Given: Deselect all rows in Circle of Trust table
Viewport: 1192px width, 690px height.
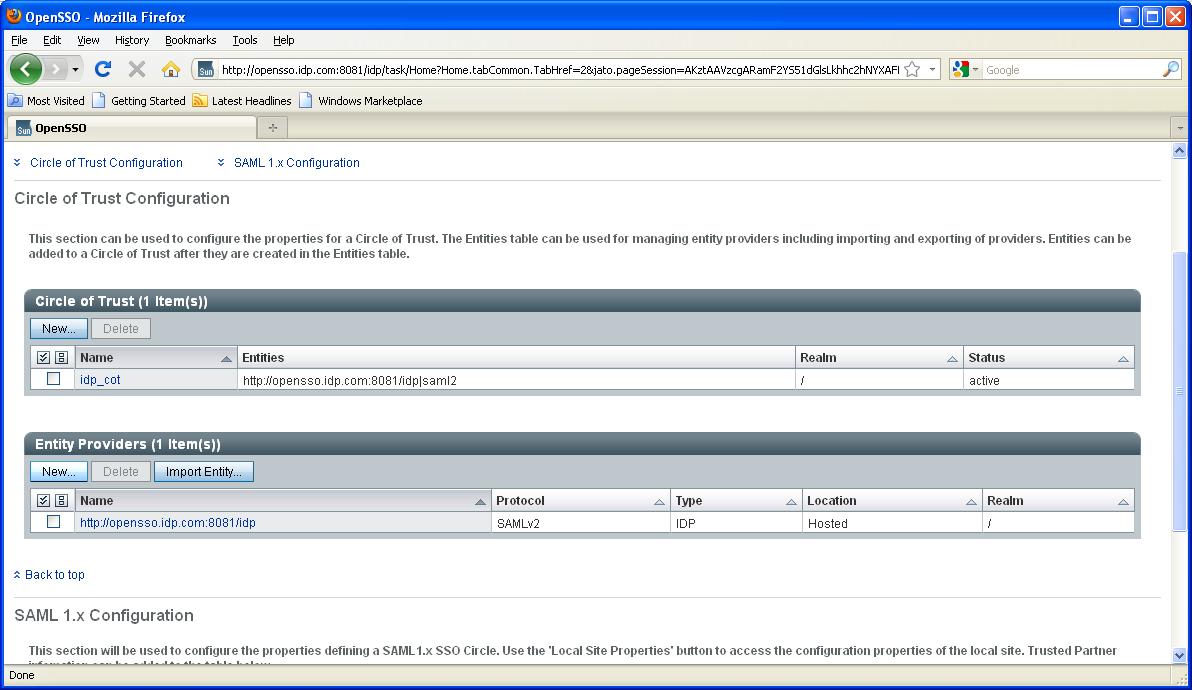Looking at the screenshot, I should [x=62, y=357].
